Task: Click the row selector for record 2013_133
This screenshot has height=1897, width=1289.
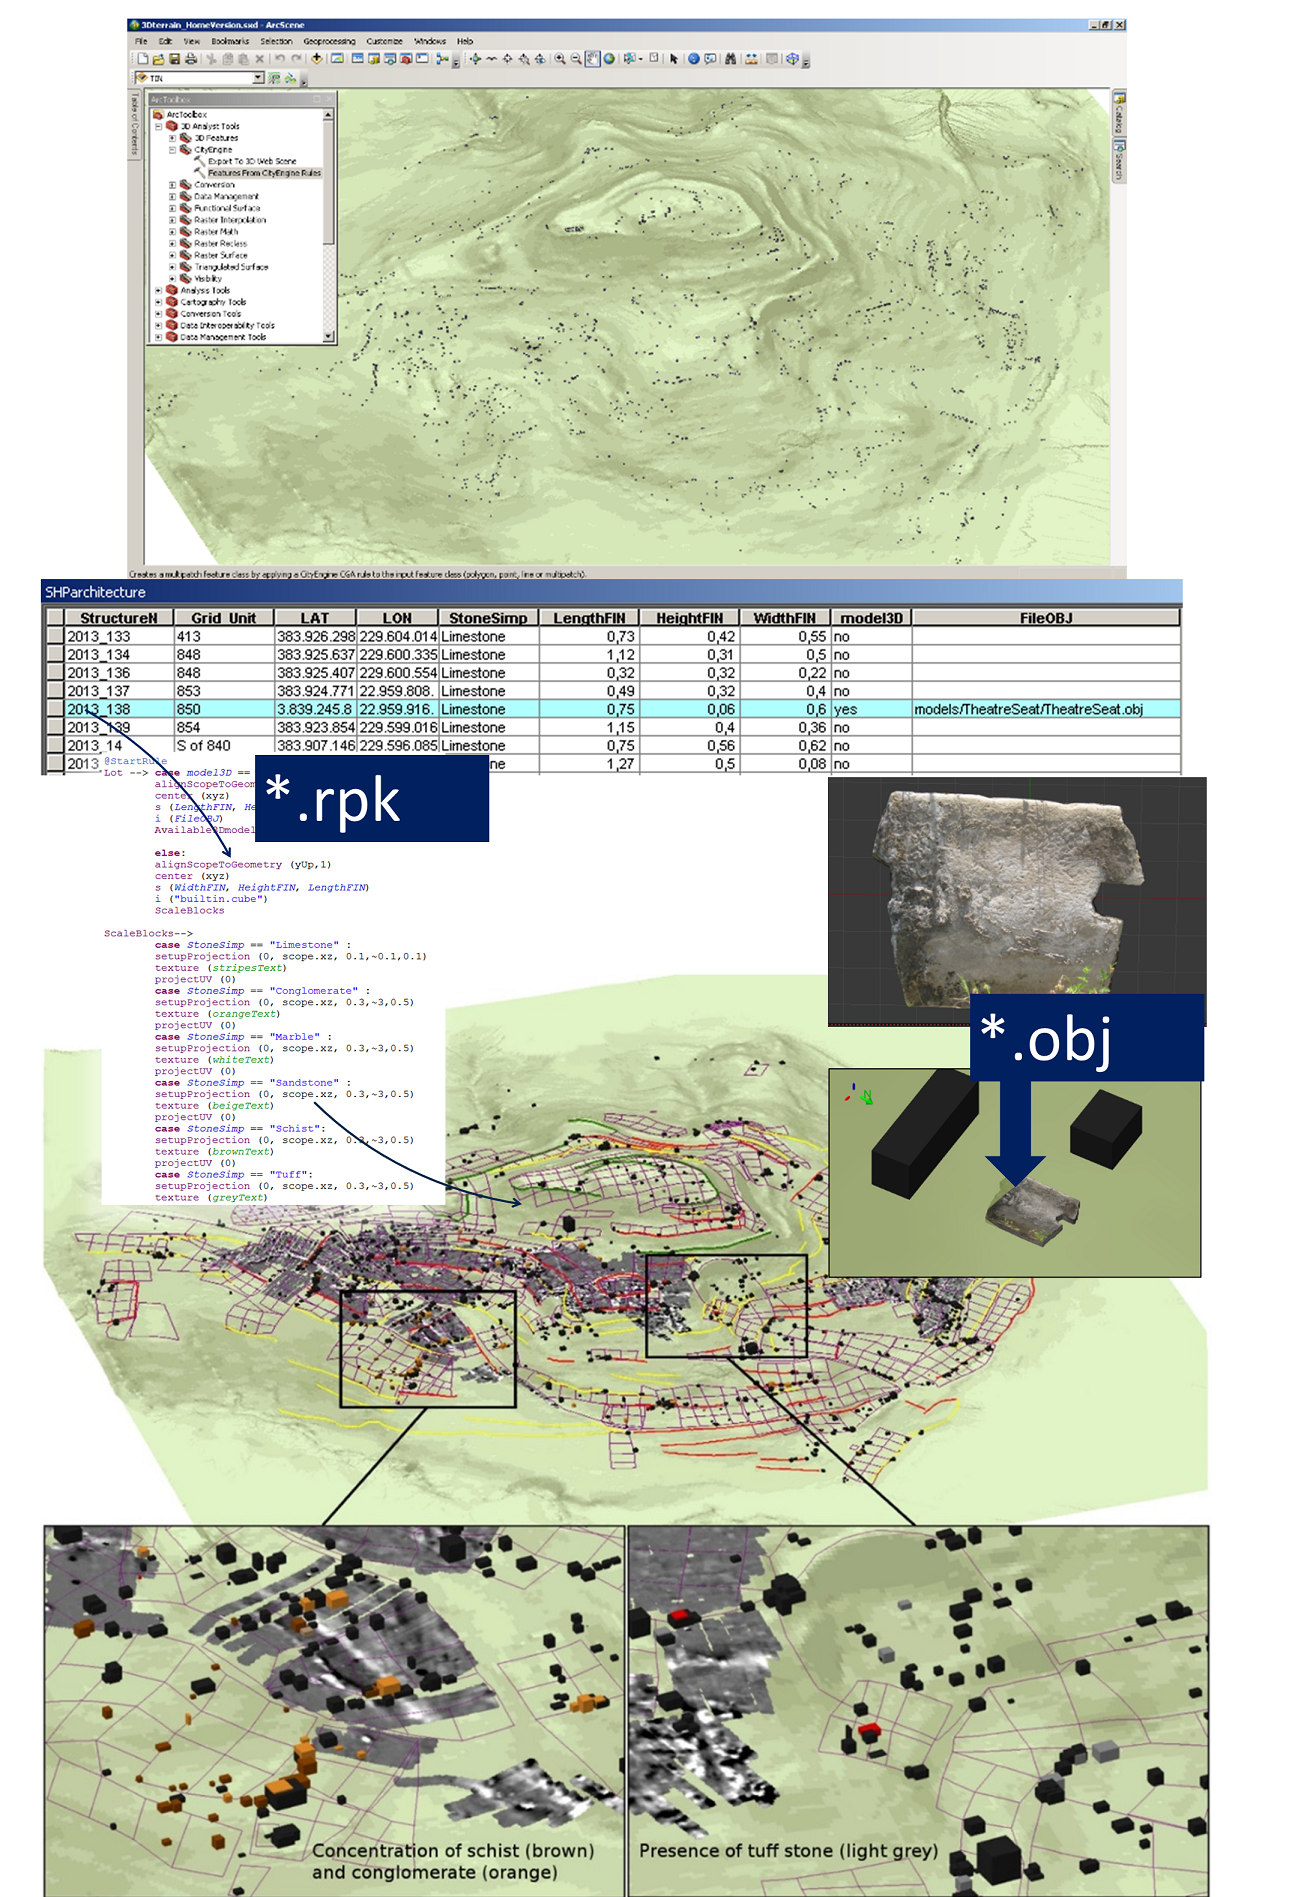Action: click(55, 636)
